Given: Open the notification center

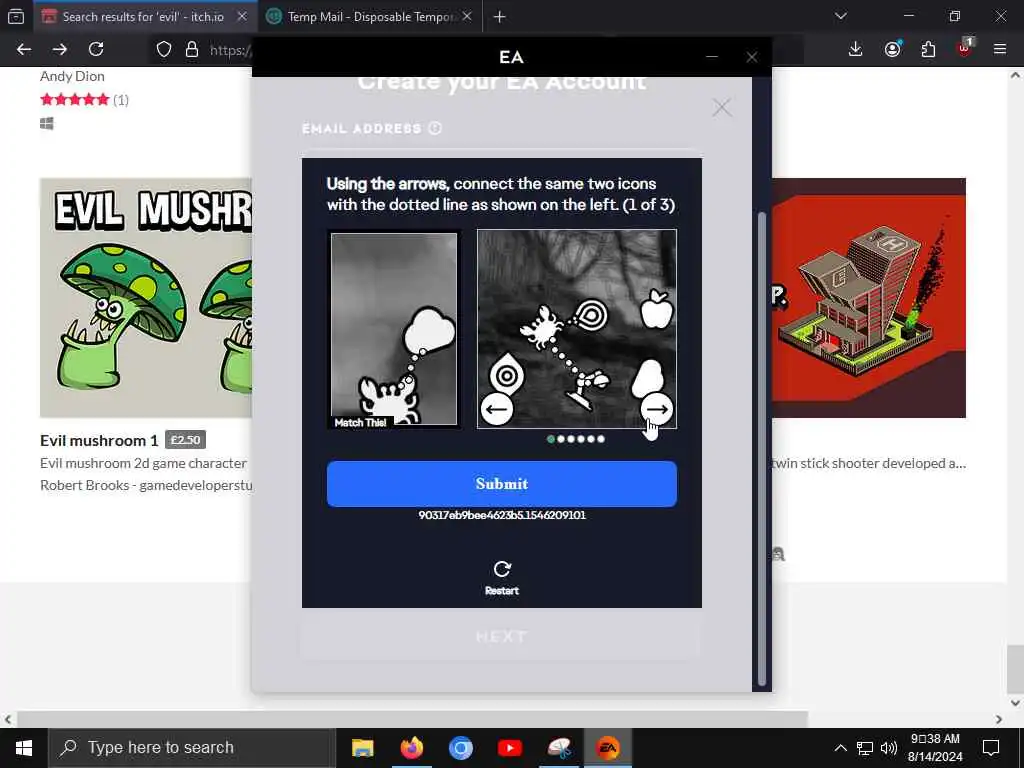Looking at the screenshot, I should coord(991,748).
